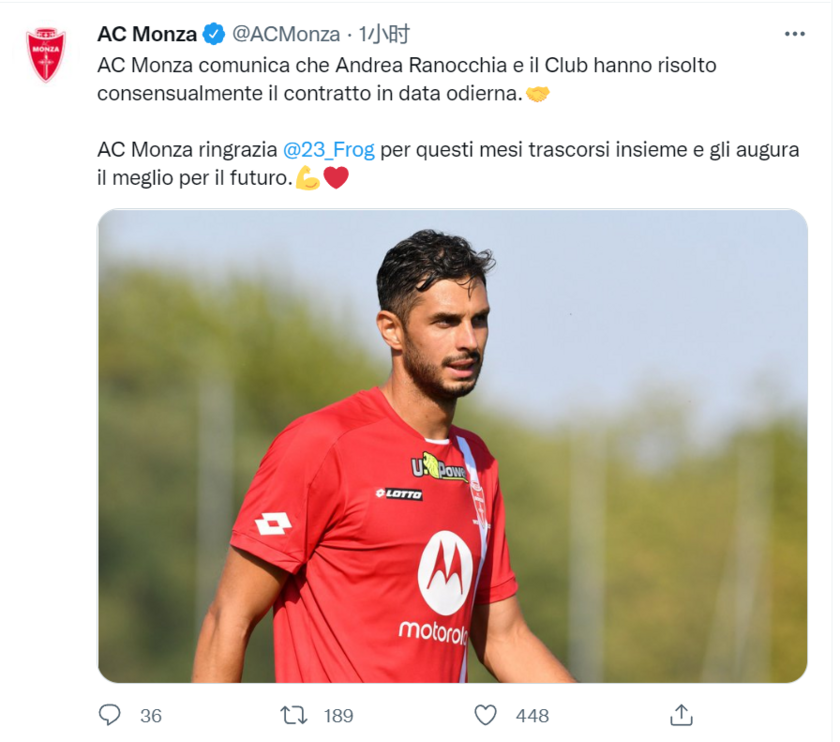This screenshot has width=840, height=742.
Task: Click the blue verified badge
Action: 214,34
